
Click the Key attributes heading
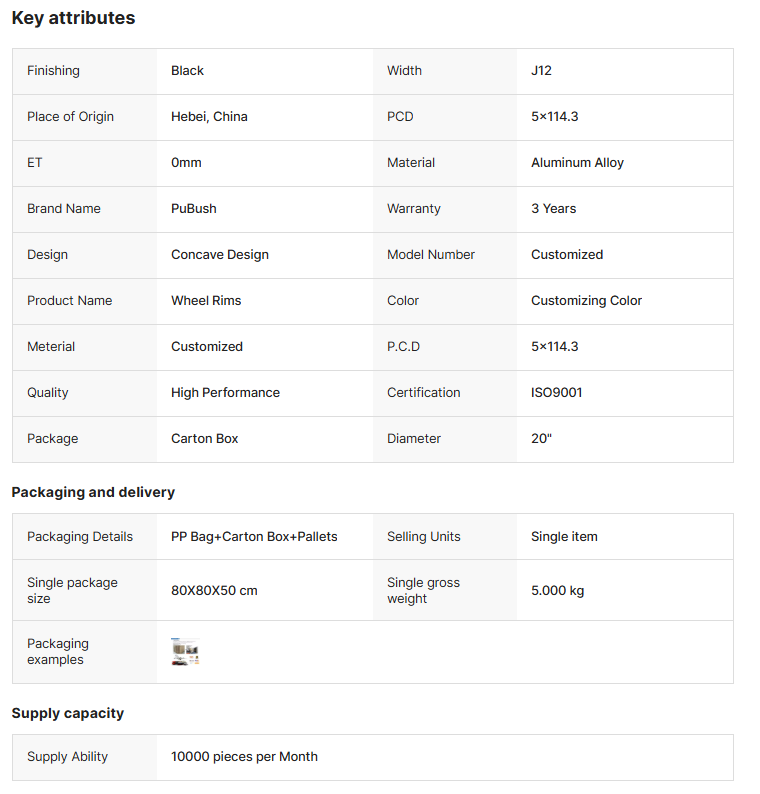coord(73,18)
